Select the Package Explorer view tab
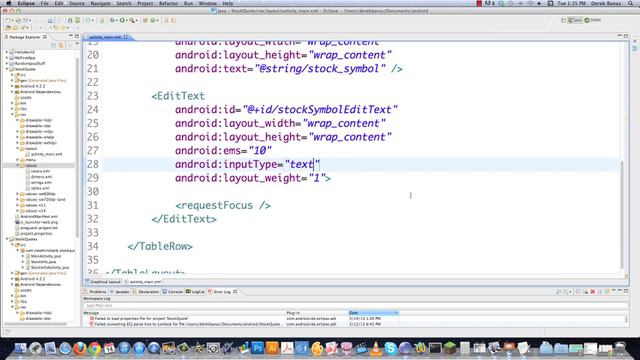The image size is (640, 360). (x=24, y=37)
